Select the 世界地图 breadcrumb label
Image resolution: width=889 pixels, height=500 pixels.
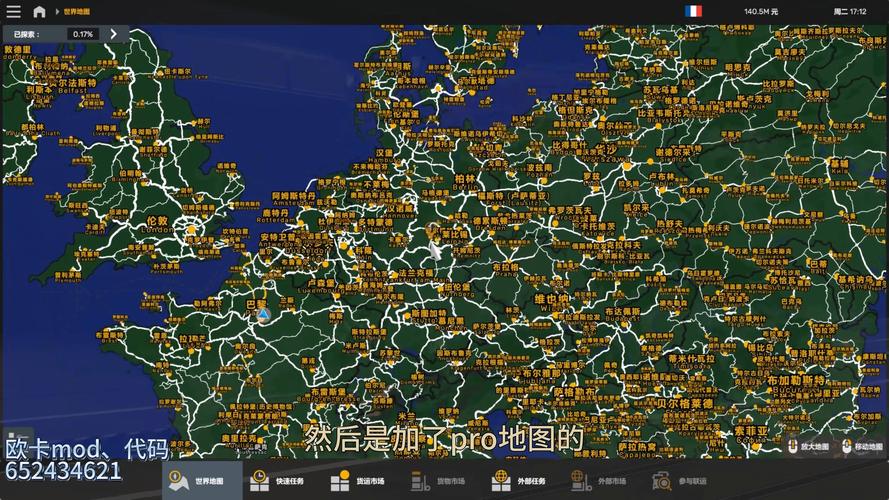[x=77, y=11]
